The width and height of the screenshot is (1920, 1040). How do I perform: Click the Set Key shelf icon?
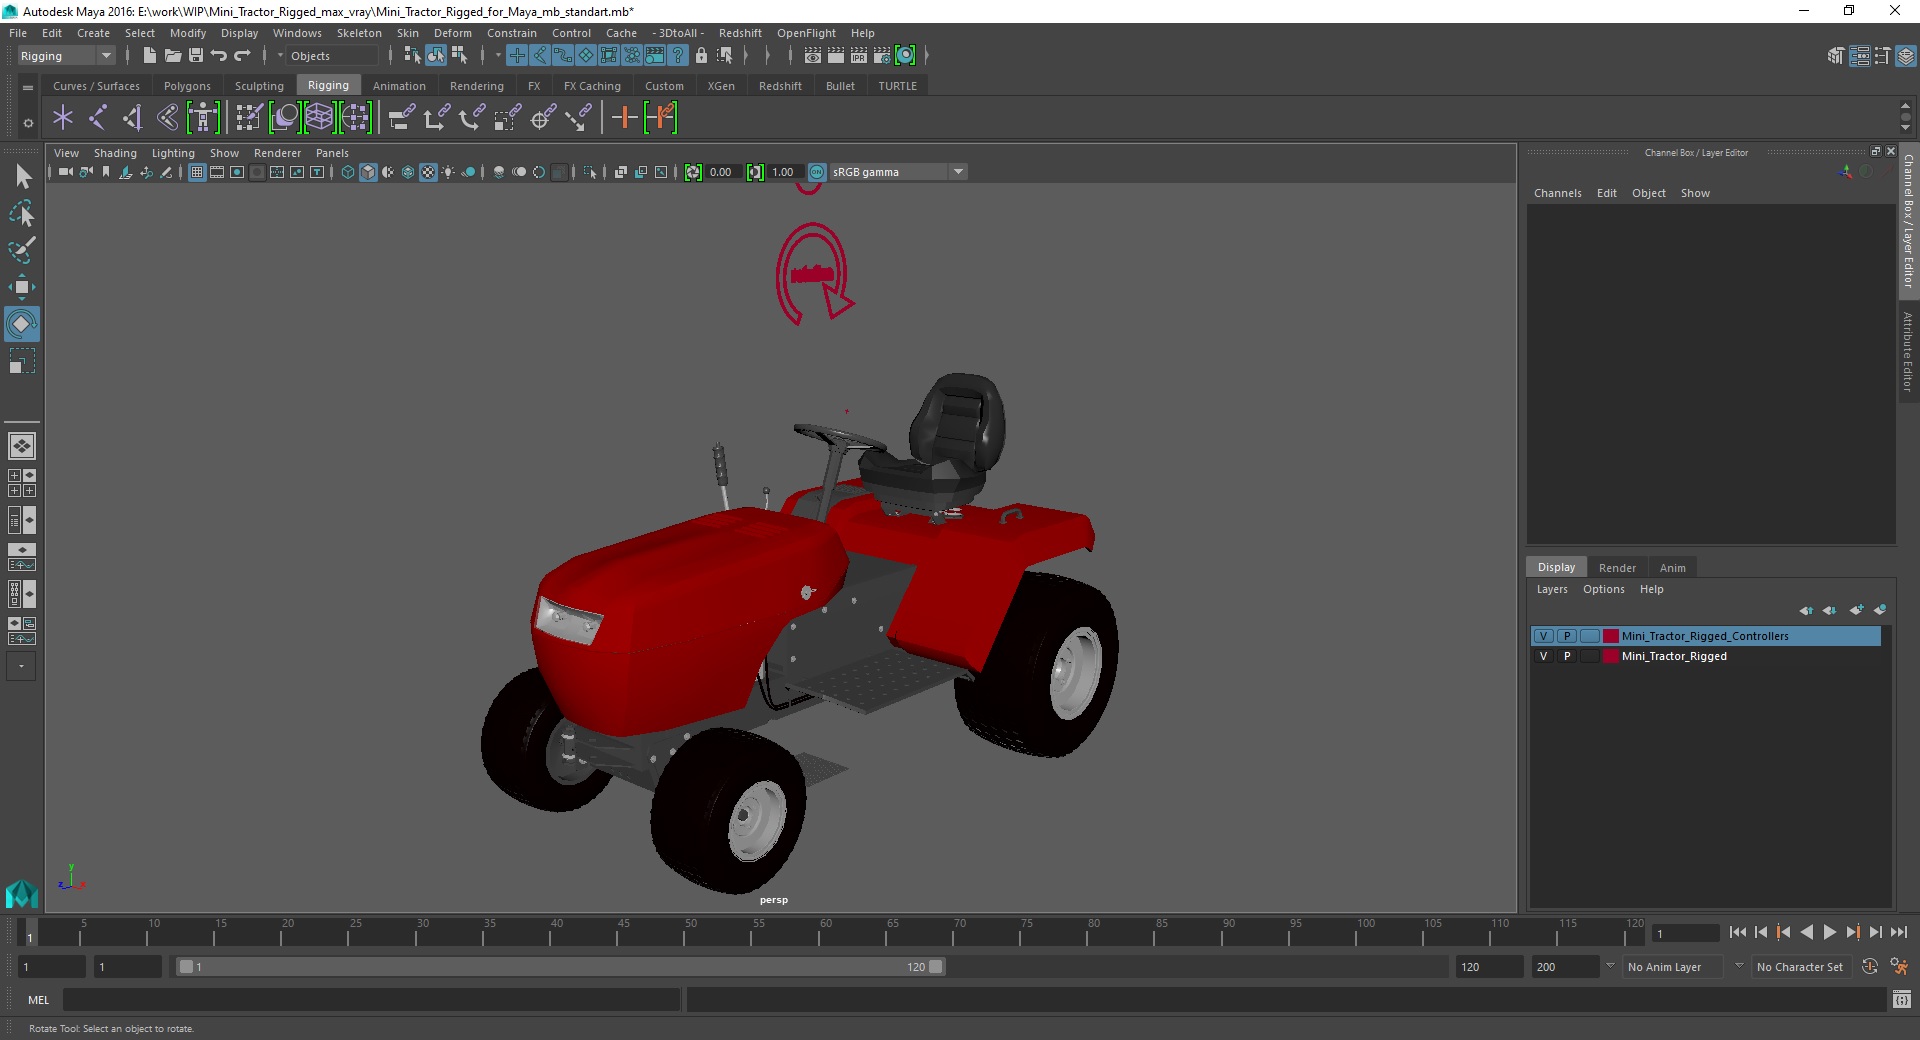click(x=624, y=118)
